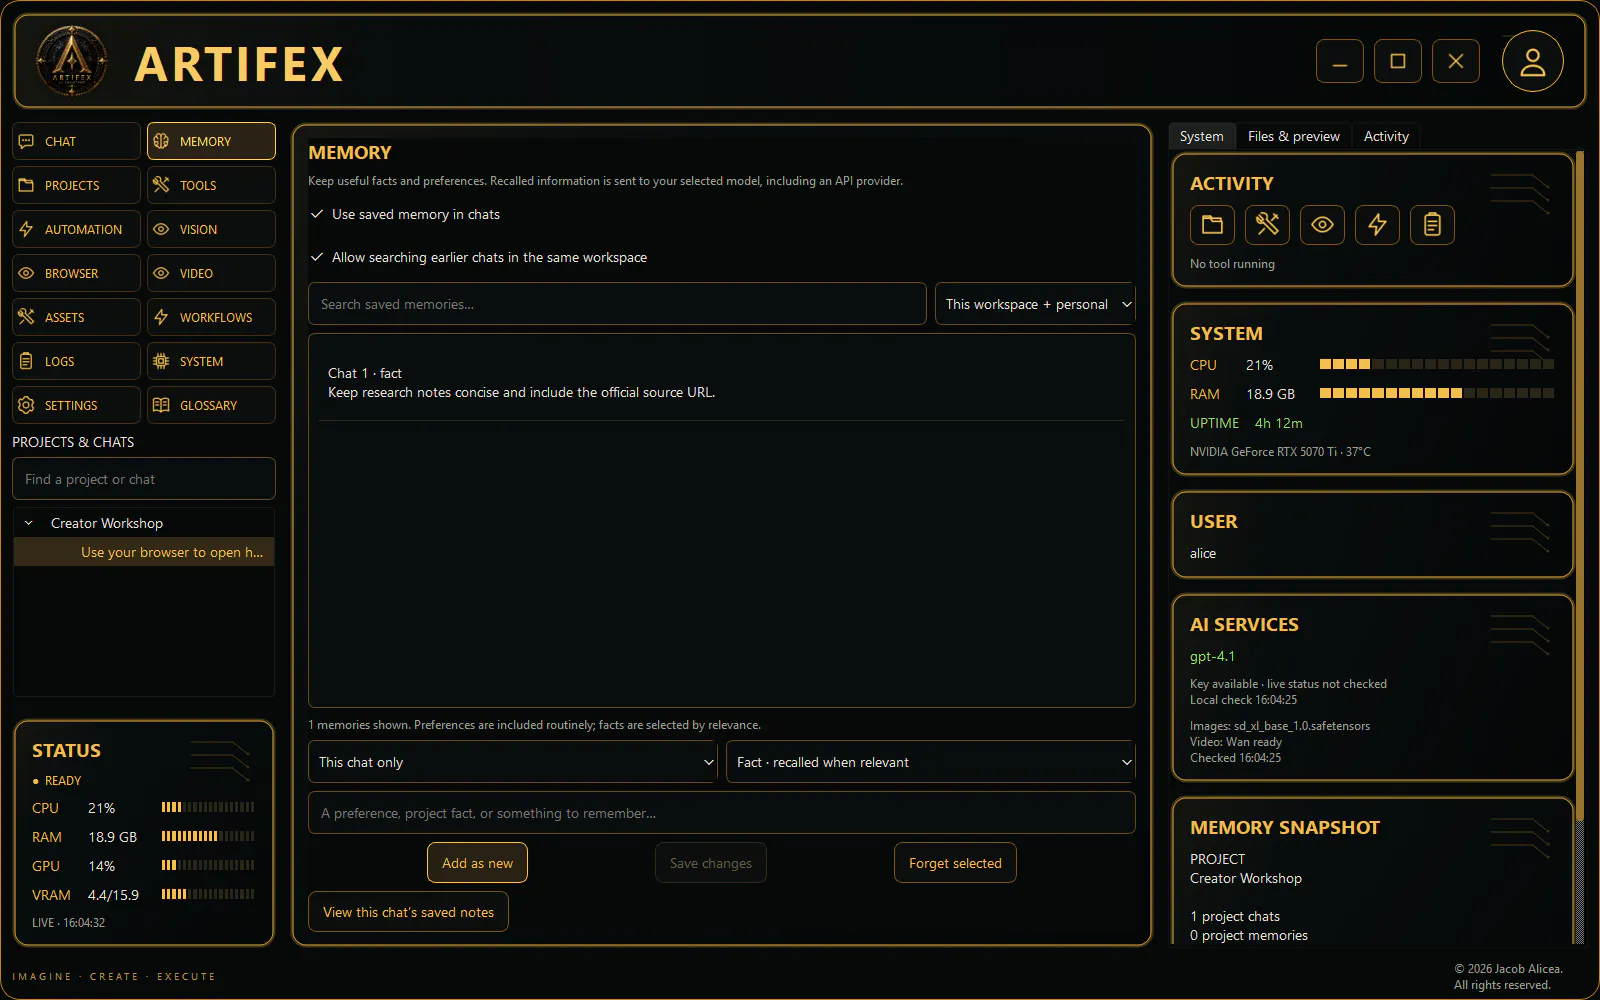Click the new memory text input field
This screenshot has height=1000, width=1600.
click(x=722, y=813)
